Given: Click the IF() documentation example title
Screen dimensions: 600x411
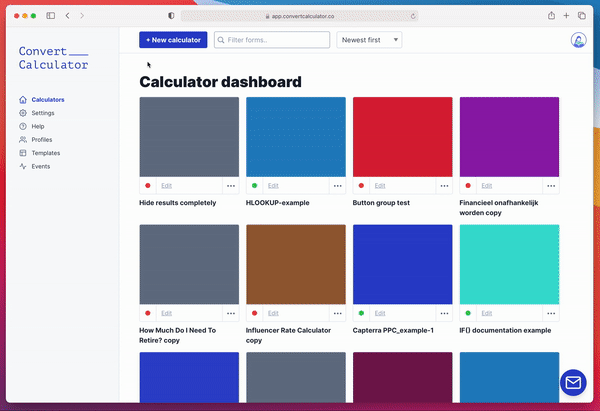Looking at the screenshot, I should [505, 330].
